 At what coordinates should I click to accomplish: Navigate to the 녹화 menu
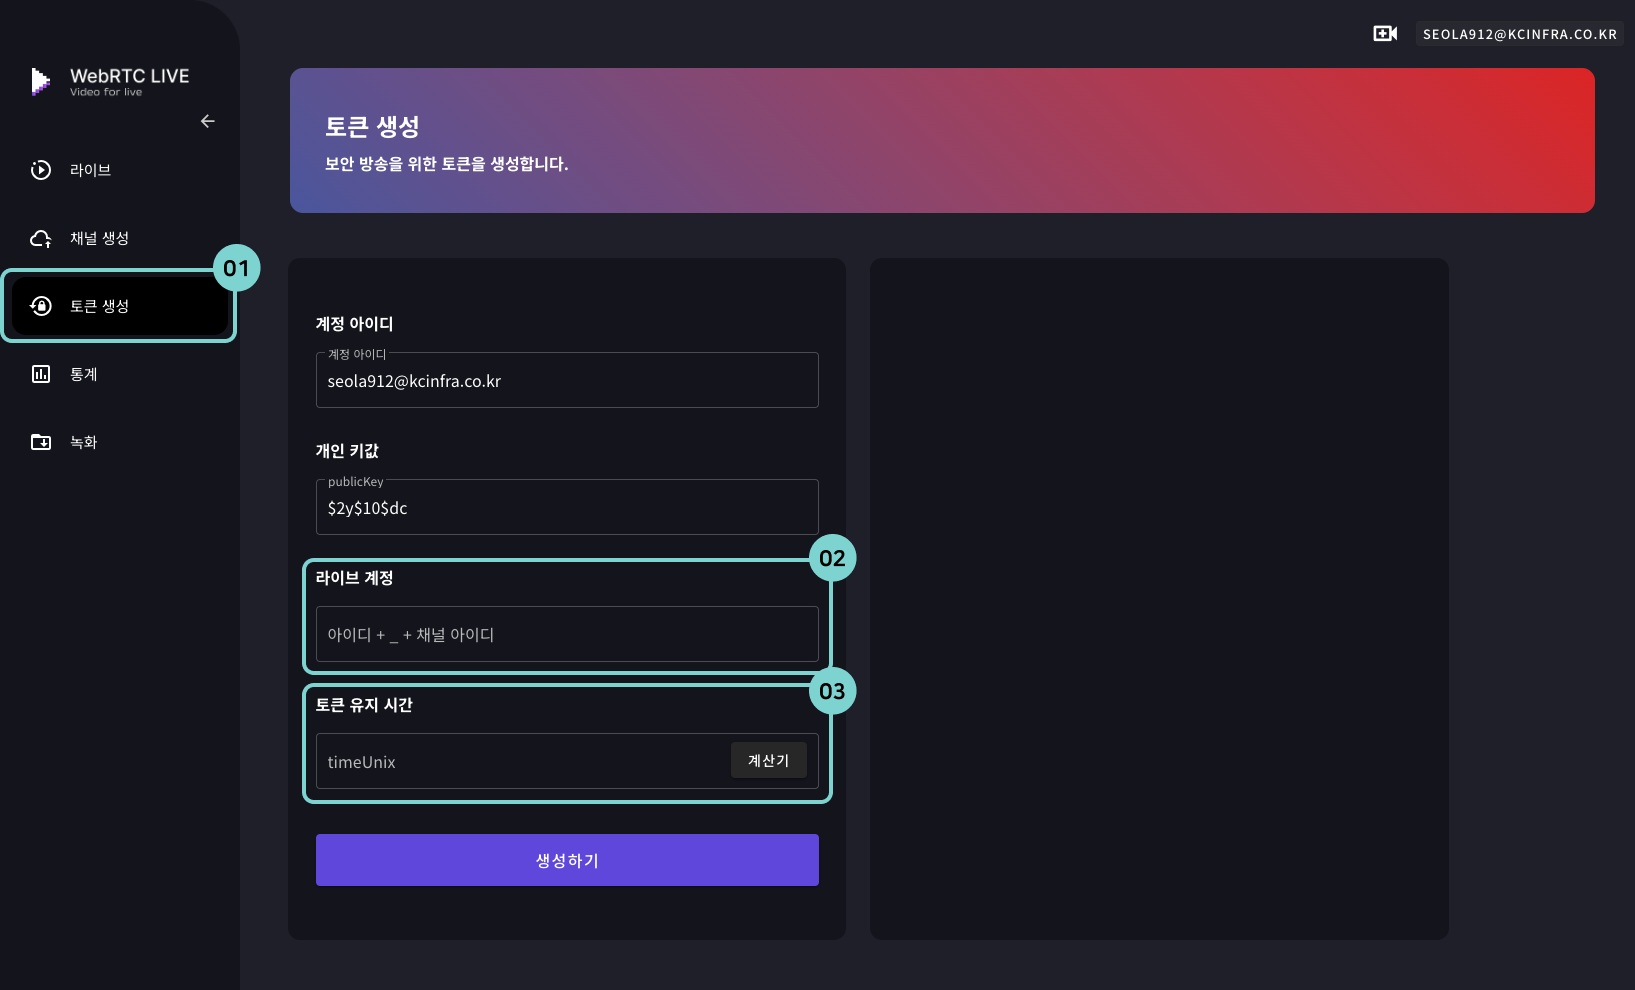pos(84,442)
